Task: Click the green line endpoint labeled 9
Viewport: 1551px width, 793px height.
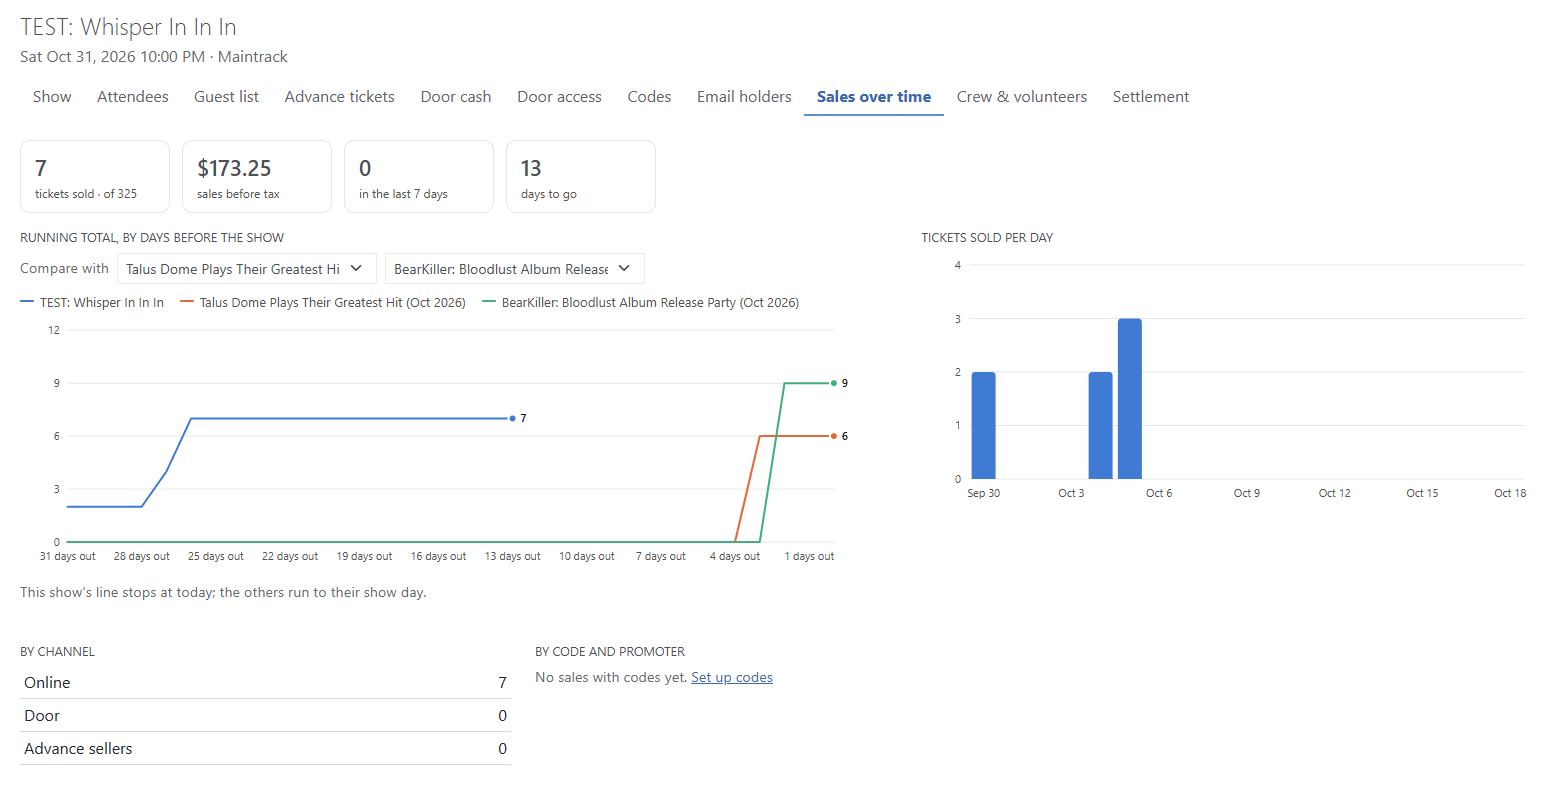Action: tap(834, 383)
